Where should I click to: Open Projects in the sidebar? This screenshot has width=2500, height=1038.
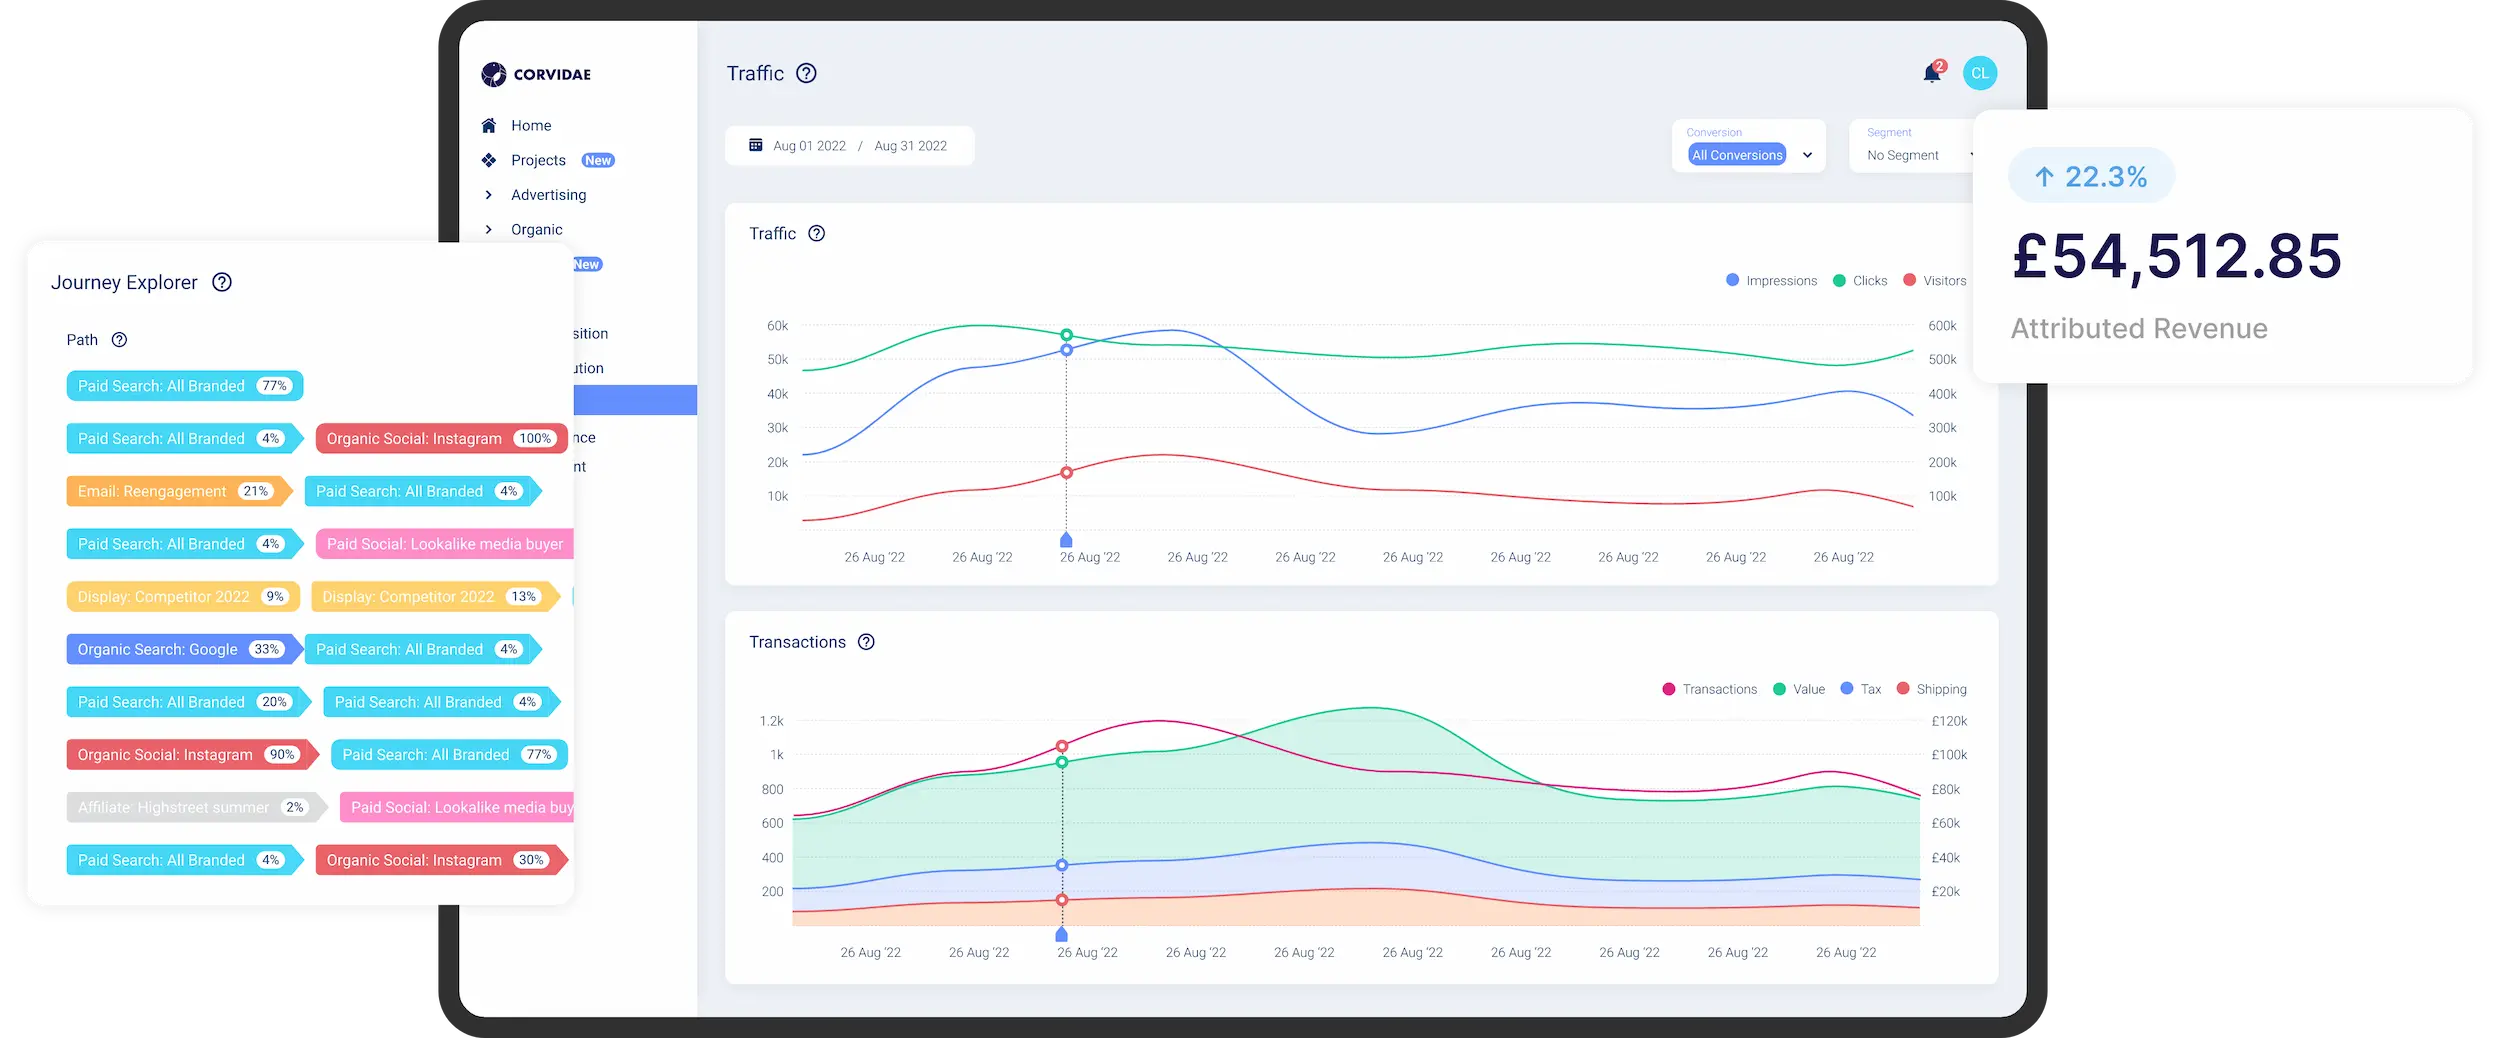tap(538, 160)
